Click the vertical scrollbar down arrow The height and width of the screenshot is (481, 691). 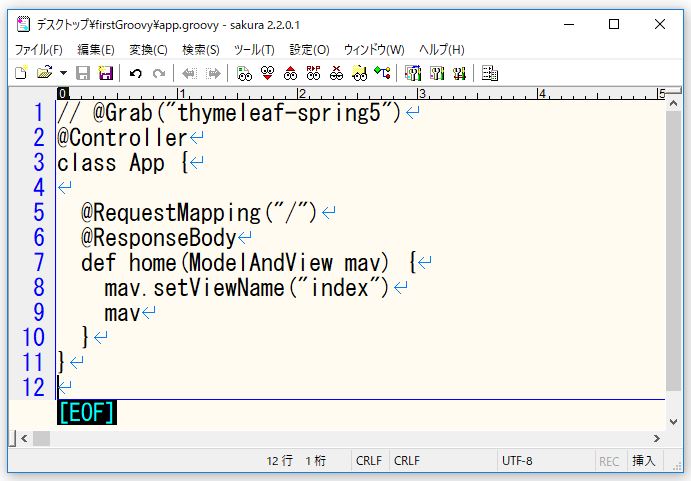click(x=673, y=421)
